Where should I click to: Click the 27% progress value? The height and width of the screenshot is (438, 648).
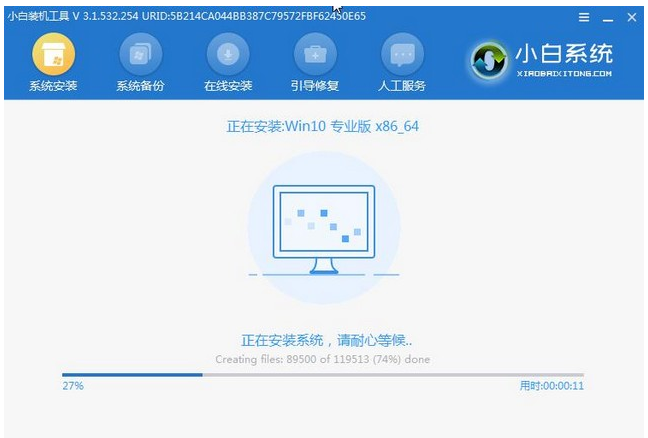click(x=73, y=386)
